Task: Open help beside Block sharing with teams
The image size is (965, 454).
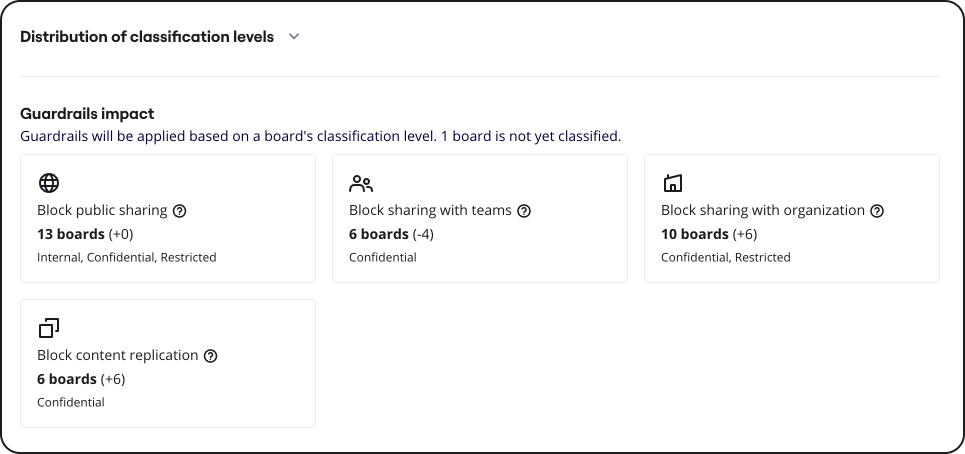Action: 524,211
